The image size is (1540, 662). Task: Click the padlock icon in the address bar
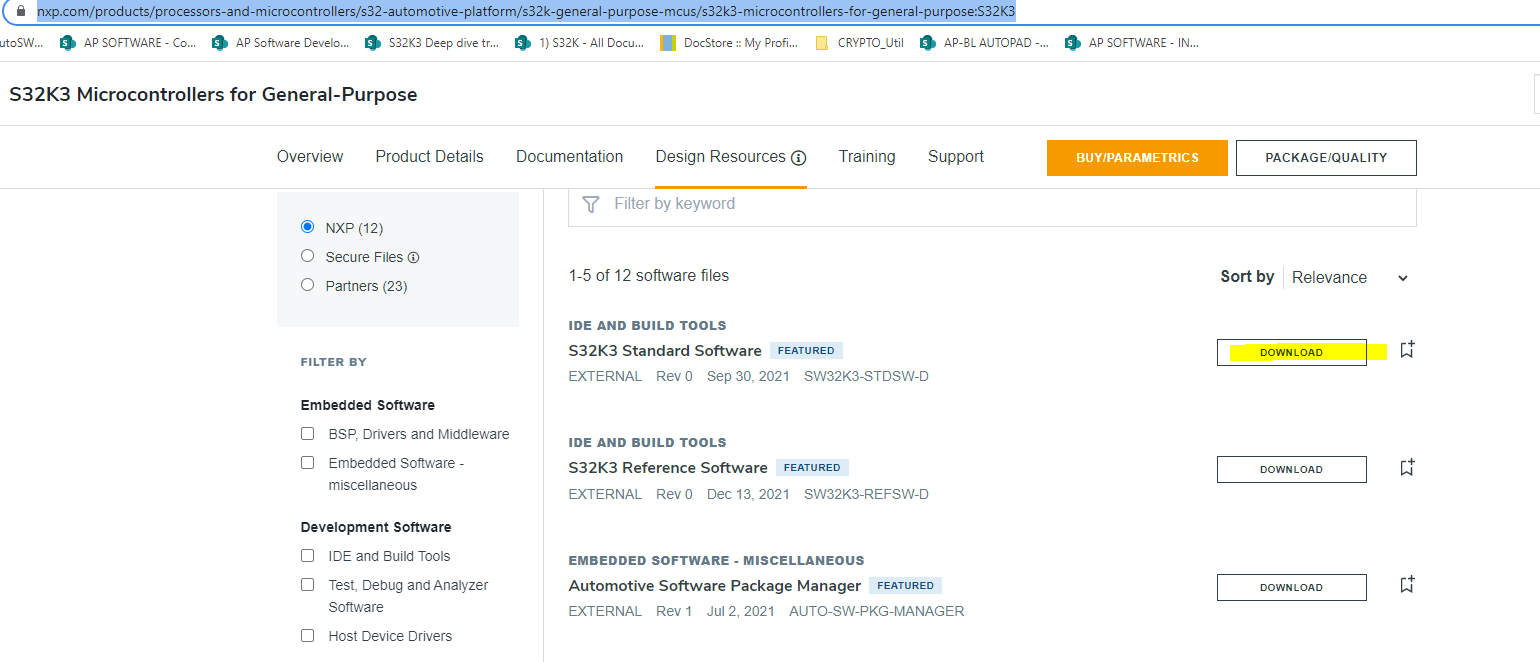pyautogui.click(x=22, y=13)
